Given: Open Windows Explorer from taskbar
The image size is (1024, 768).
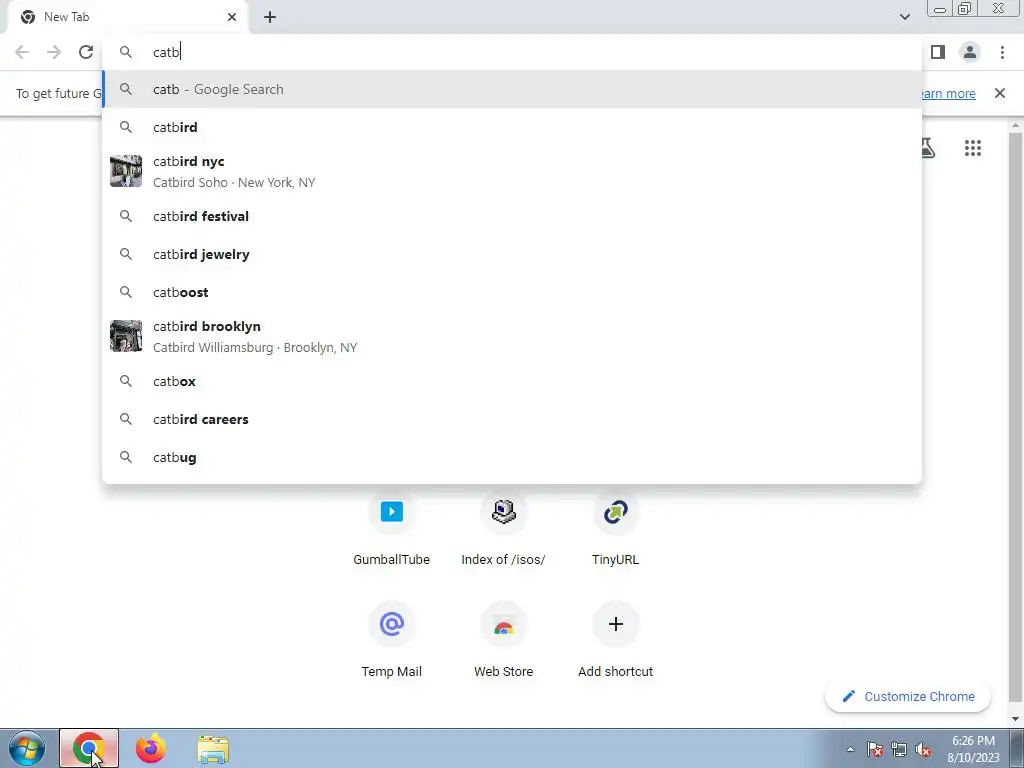Looking at the screenshot, I should (213, 749).
